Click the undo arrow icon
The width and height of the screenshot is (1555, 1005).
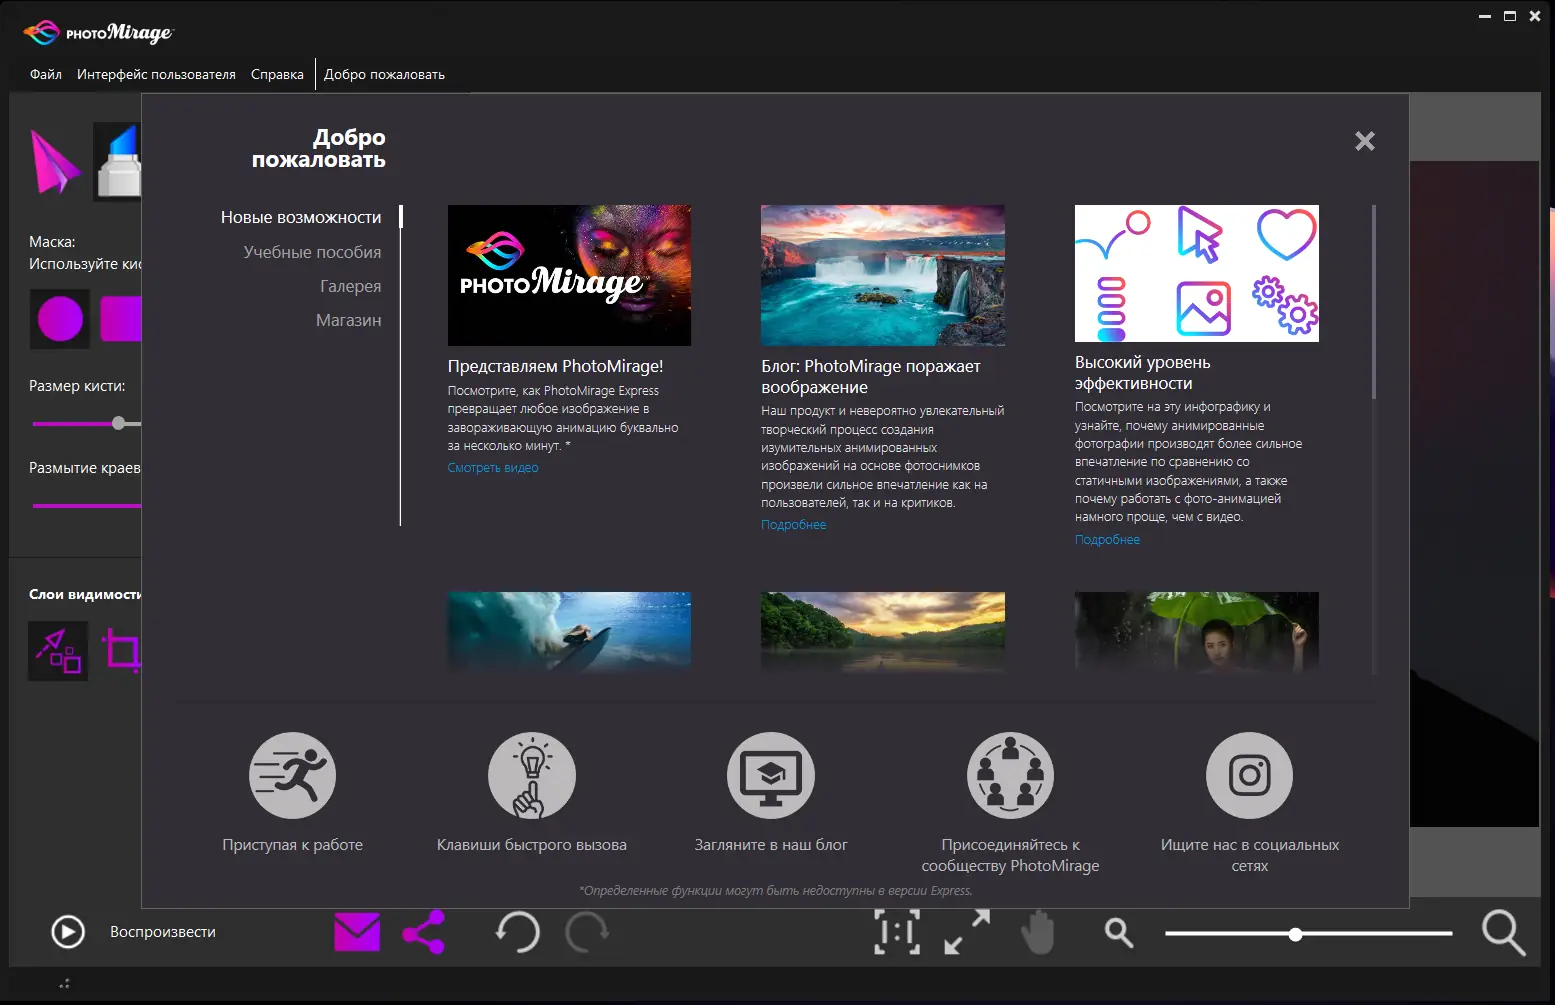coord(517,932)
